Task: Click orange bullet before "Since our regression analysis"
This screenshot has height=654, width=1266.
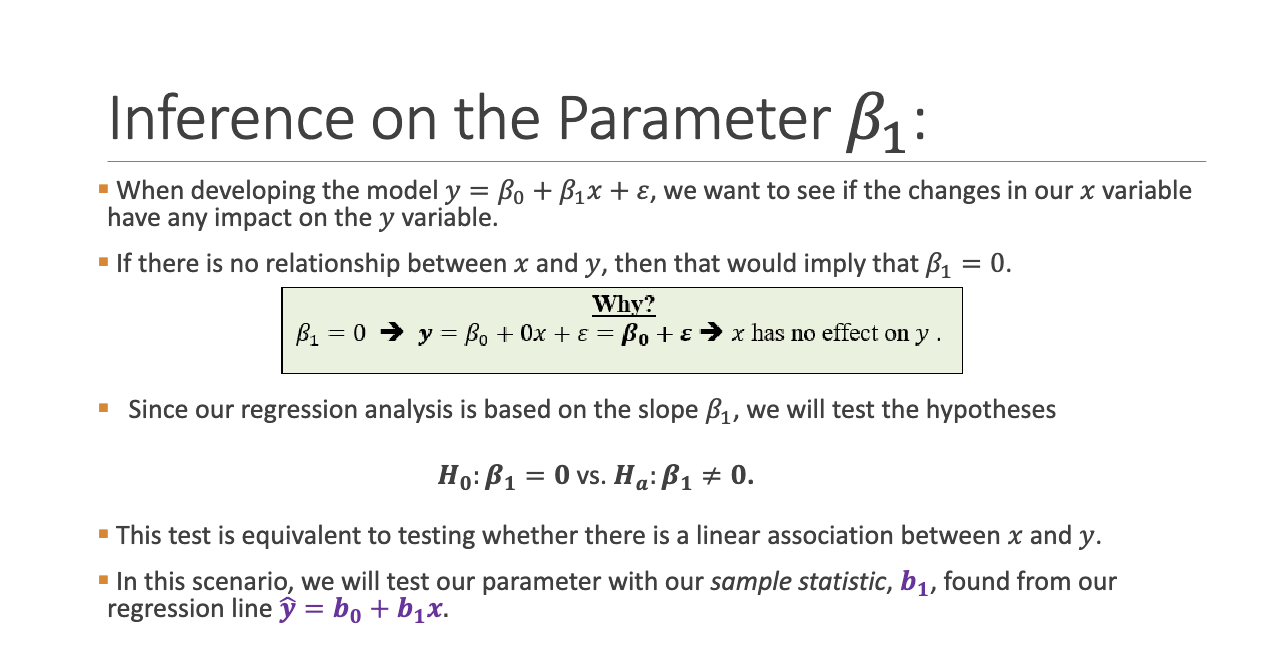Action: point(104,408)
